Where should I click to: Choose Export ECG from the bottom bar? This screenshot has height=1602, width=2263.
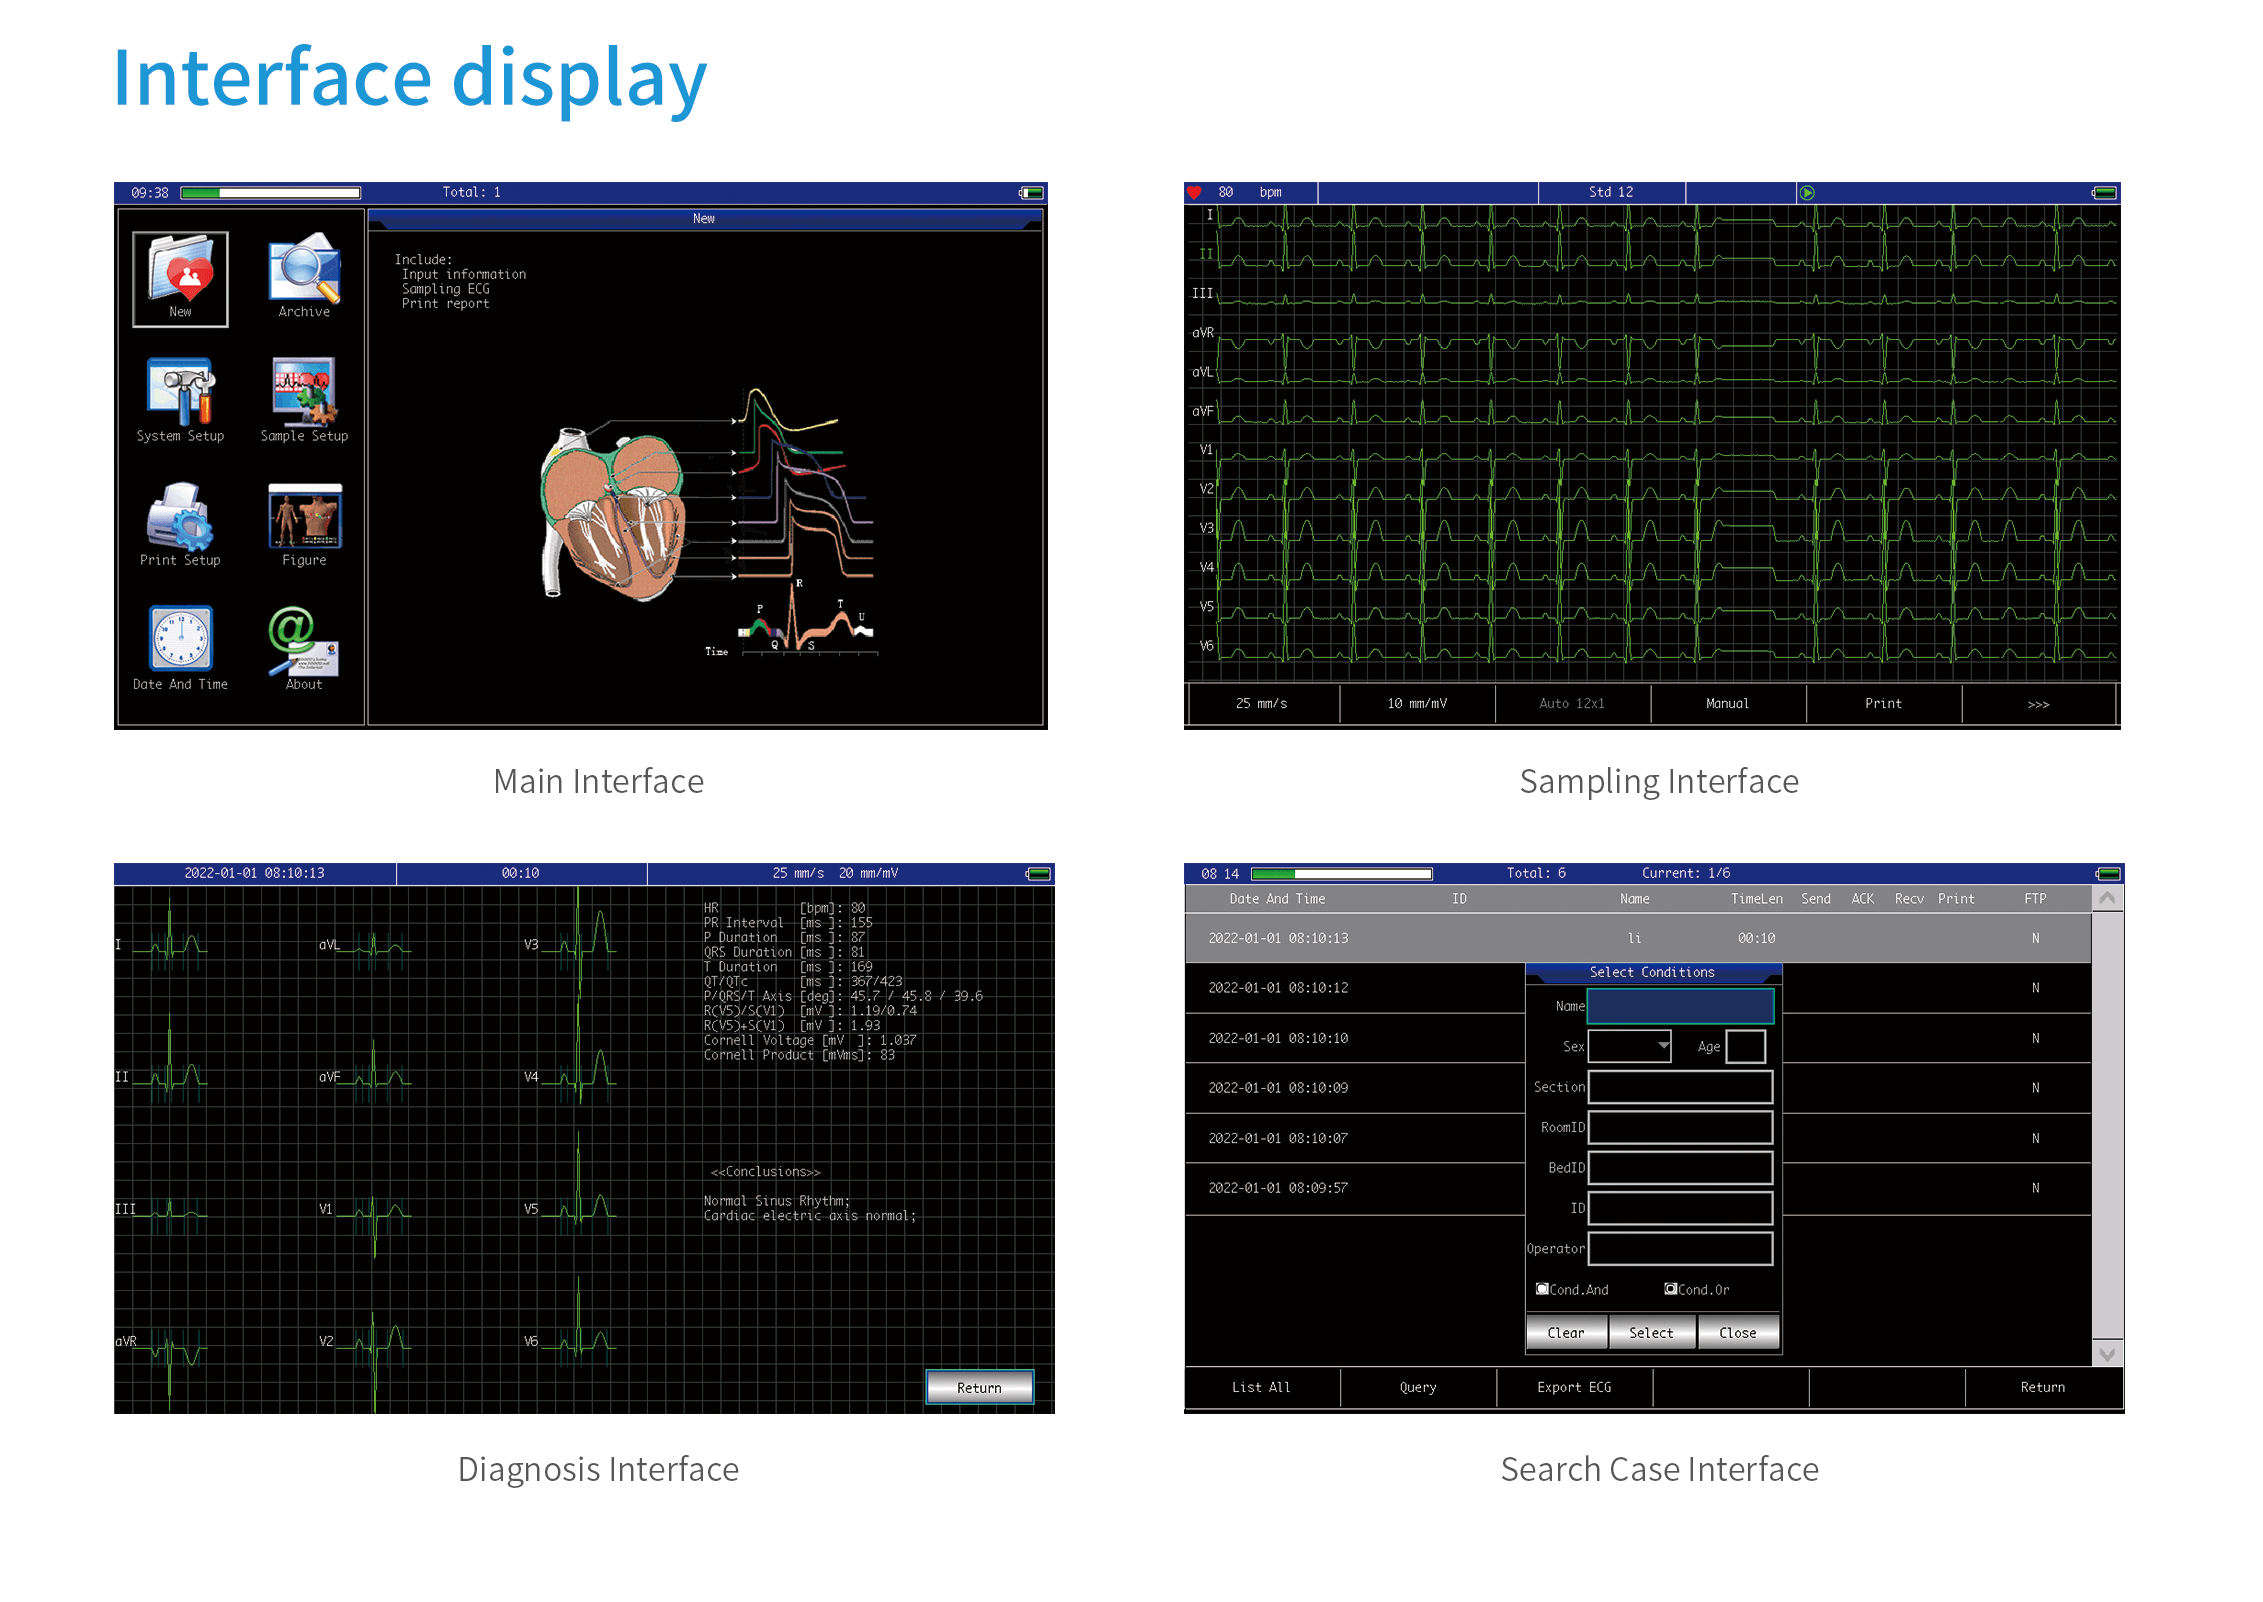(x=1574, y=1387)
